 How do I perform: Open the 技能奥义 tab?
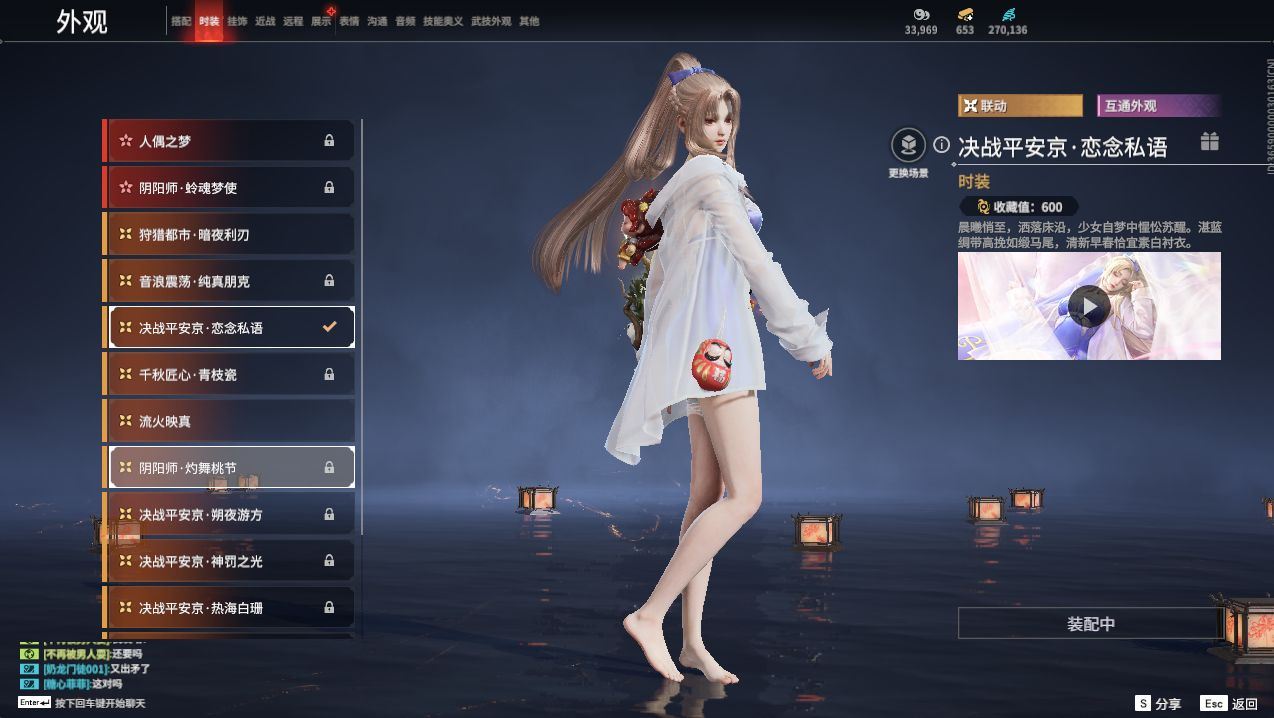click(443, 21)
